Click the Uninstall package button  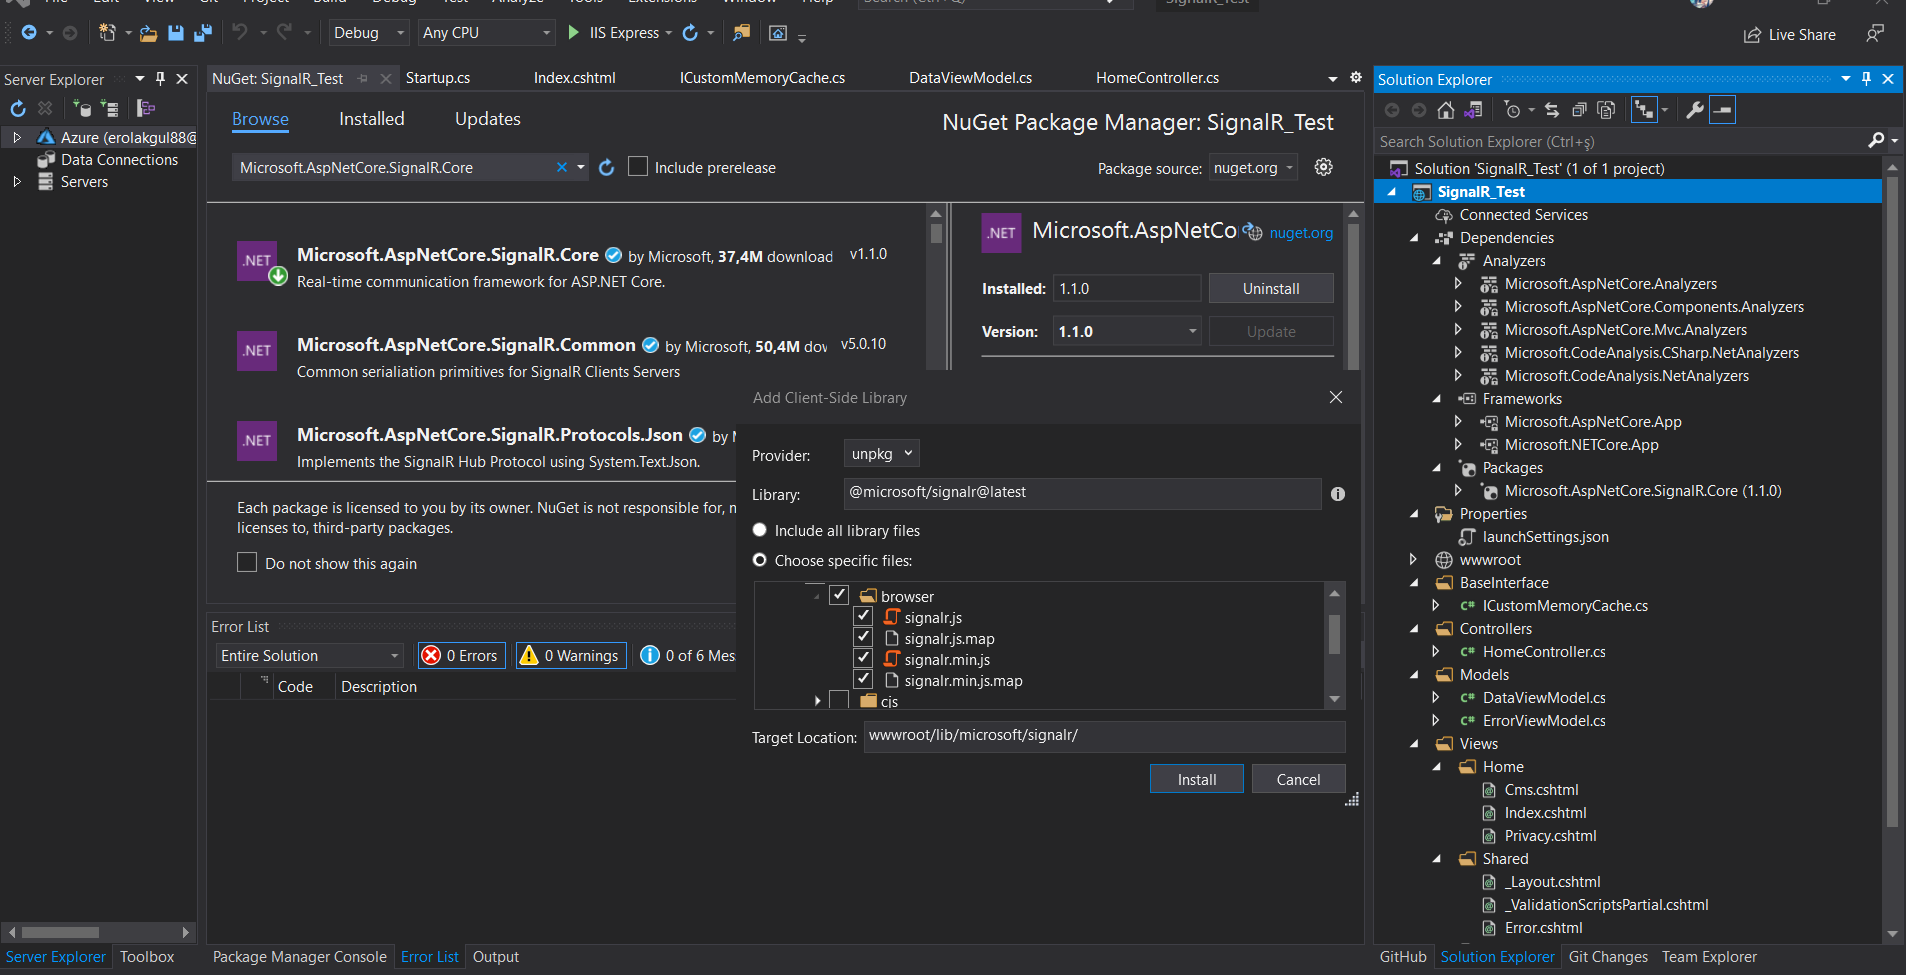1270,288
